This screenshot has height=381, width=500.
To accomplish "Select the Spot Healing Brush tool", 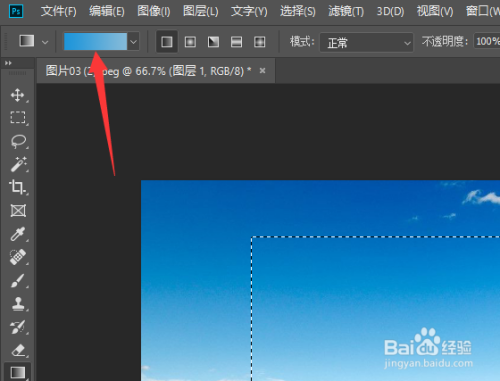I will tap(18, 257).
